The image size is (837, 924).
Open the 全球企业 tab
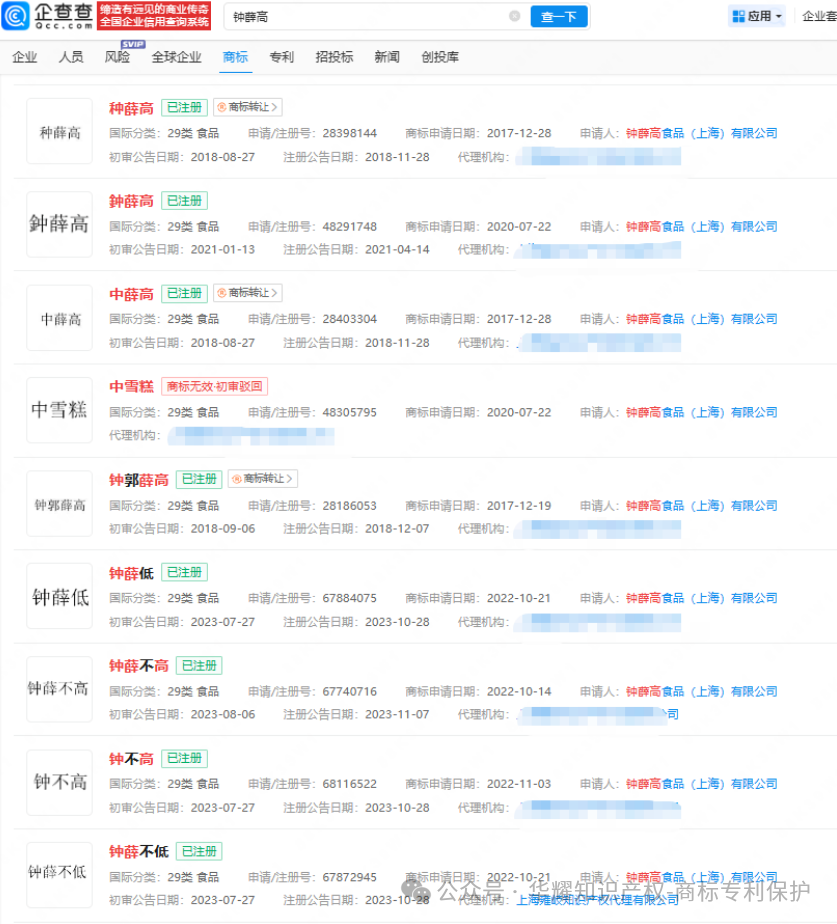(176, 57)
